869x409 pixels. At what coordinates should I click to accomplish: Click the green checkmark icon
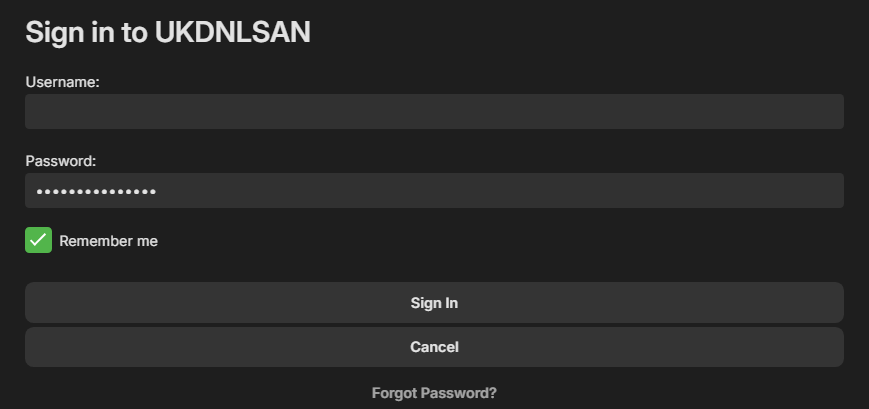click(x=38, y=240)
